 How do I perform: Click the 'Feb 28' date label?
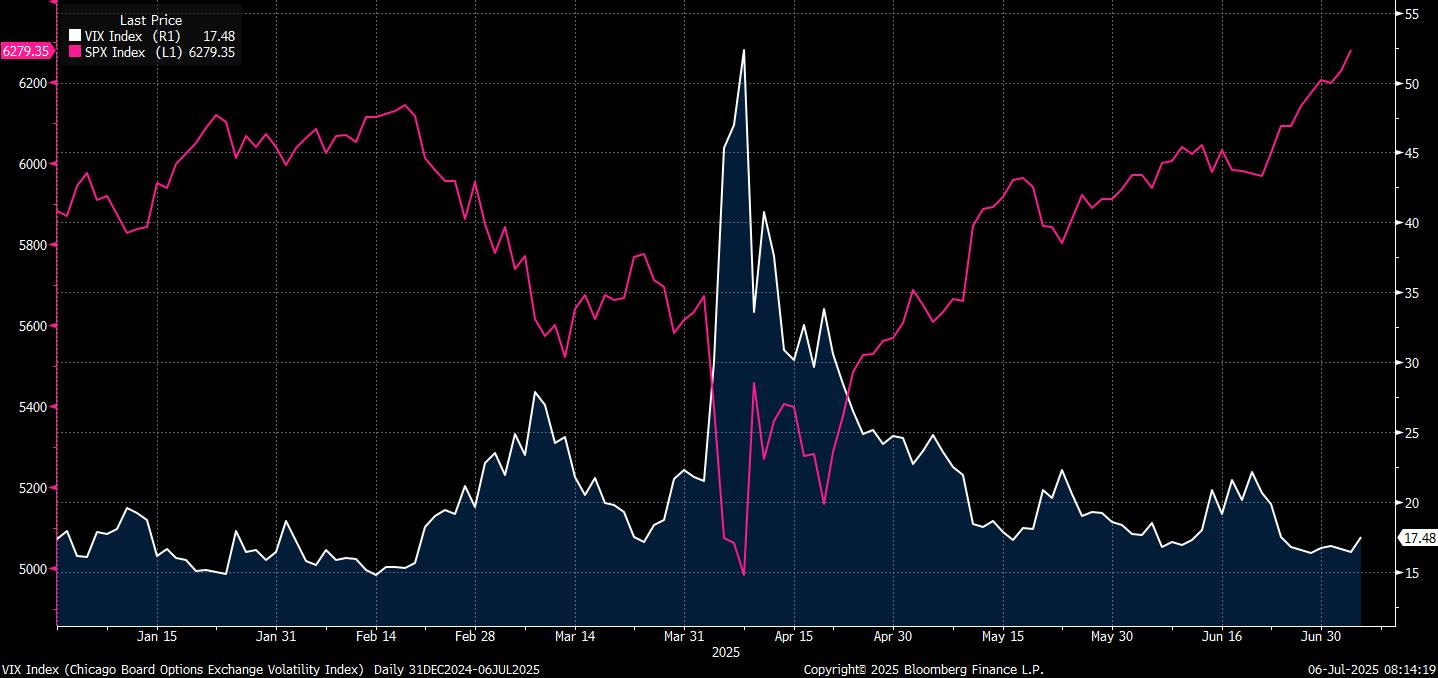click(475, 636)
